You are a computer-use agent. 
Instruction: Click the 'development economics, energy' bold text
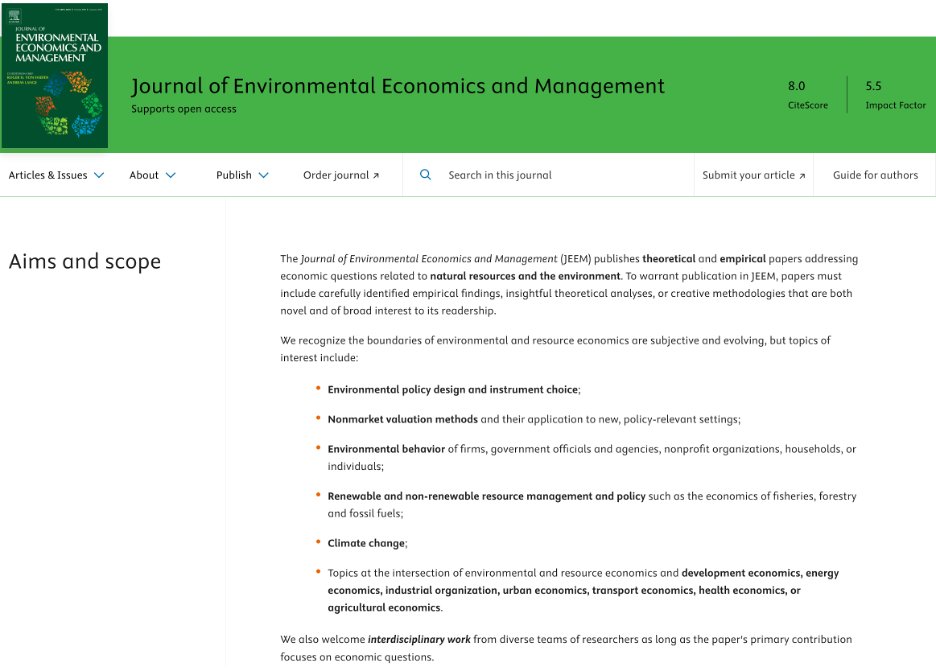[760, 573]
